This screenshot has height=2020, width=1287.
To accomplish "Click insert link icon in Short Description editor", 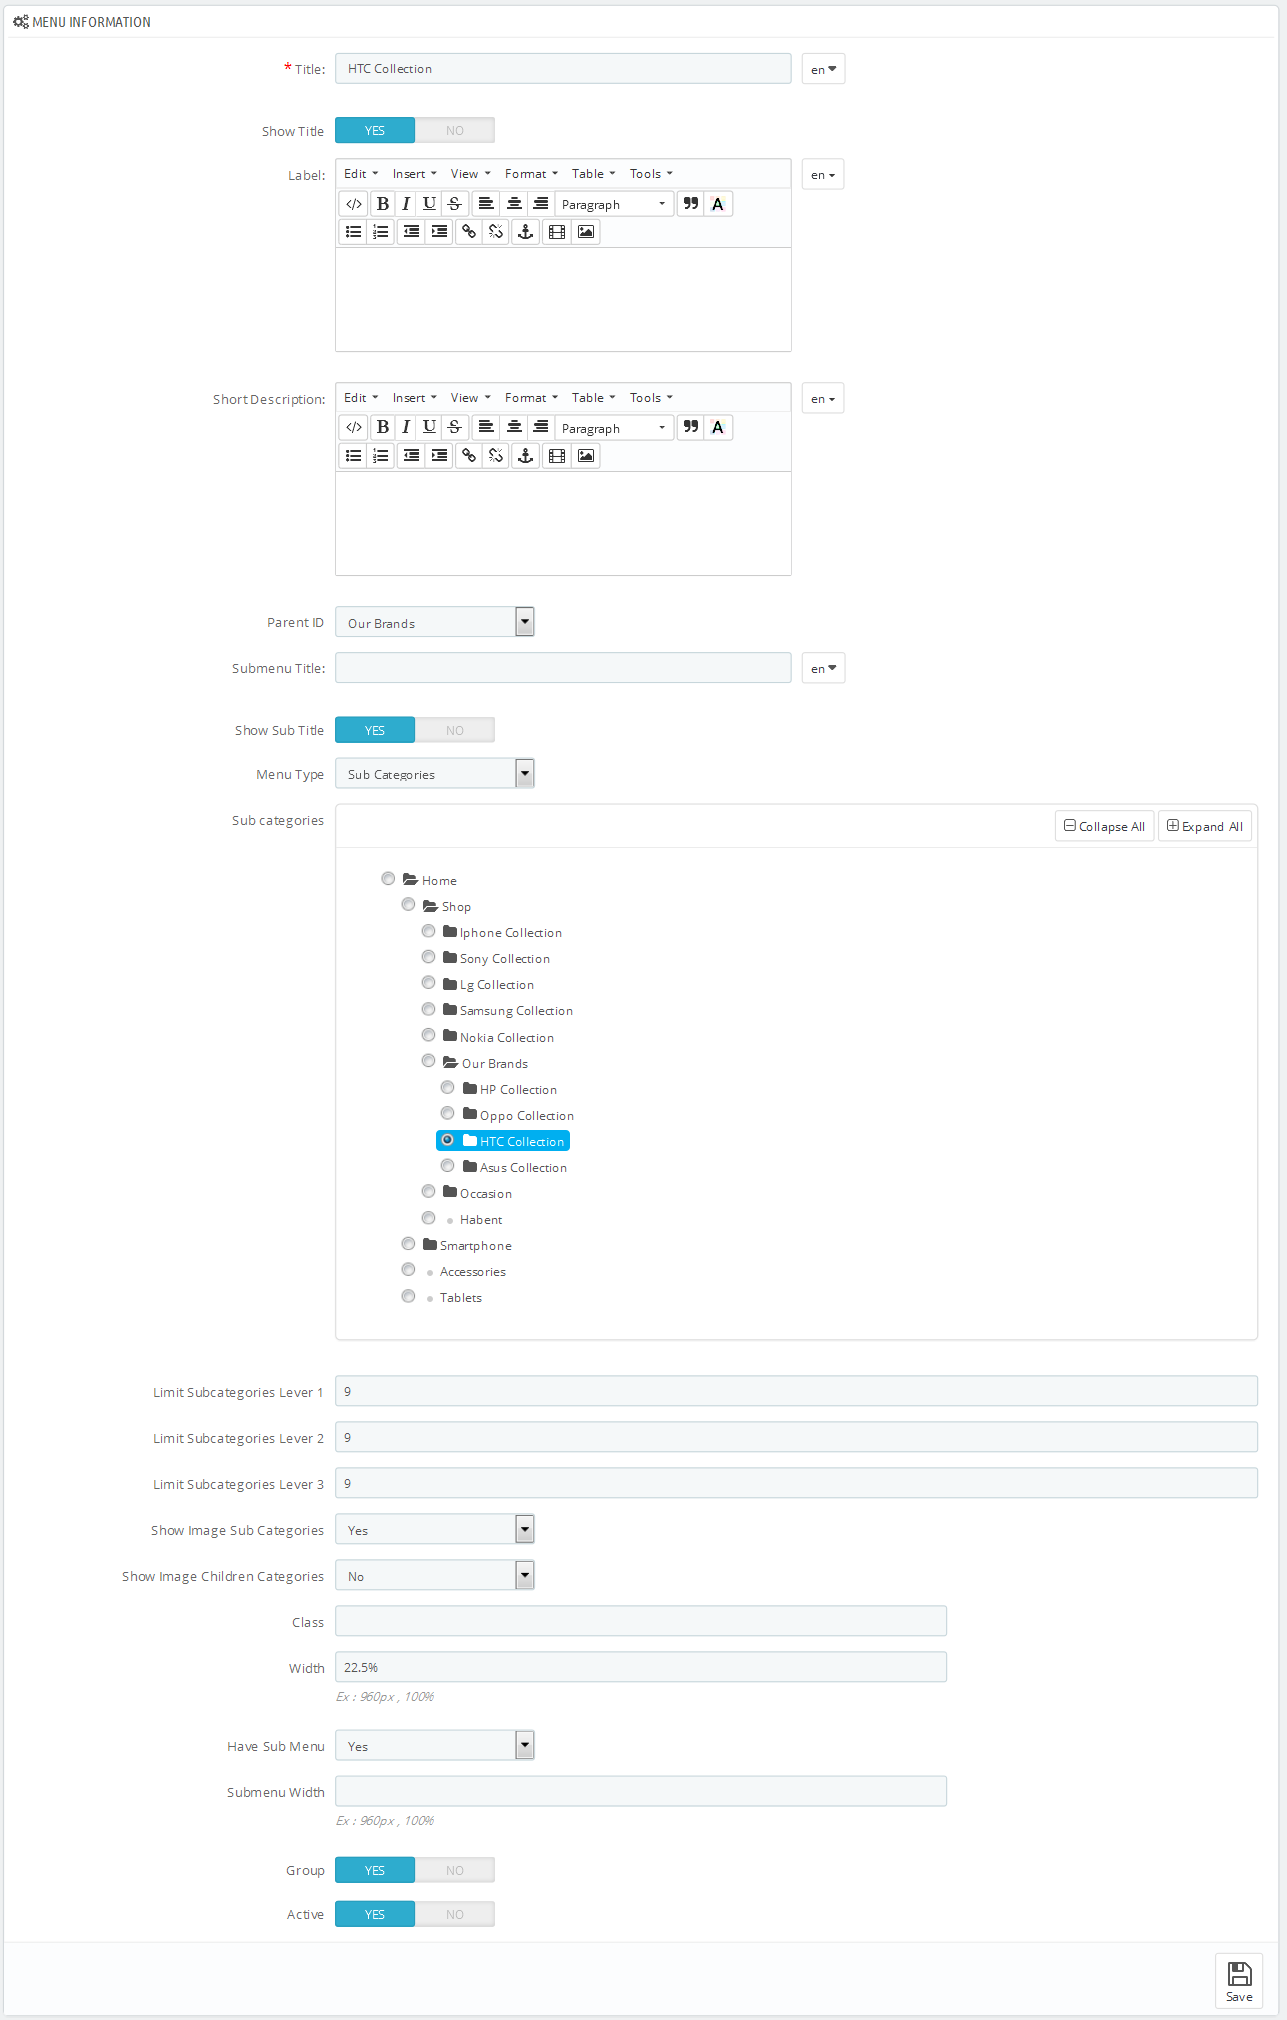I will [x=469, y=456].
